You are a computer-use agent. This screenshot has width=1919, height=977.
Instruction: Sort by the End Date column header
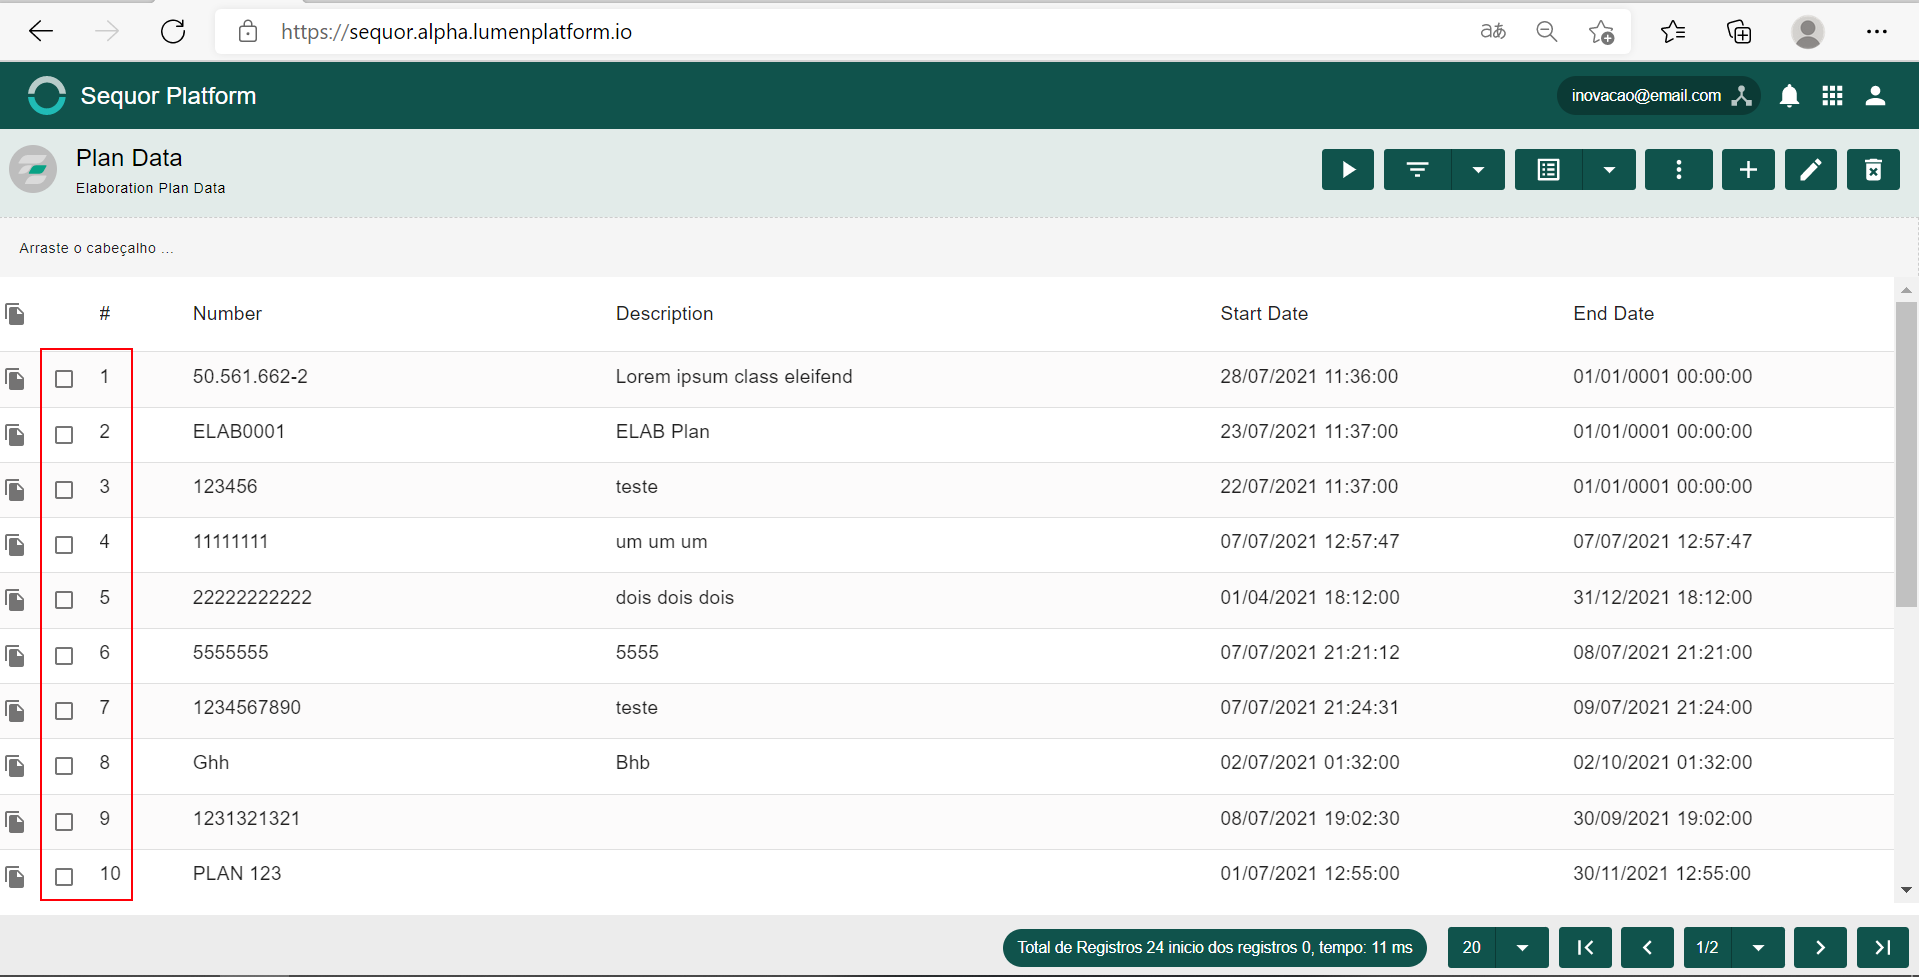tap(1613, 314)
